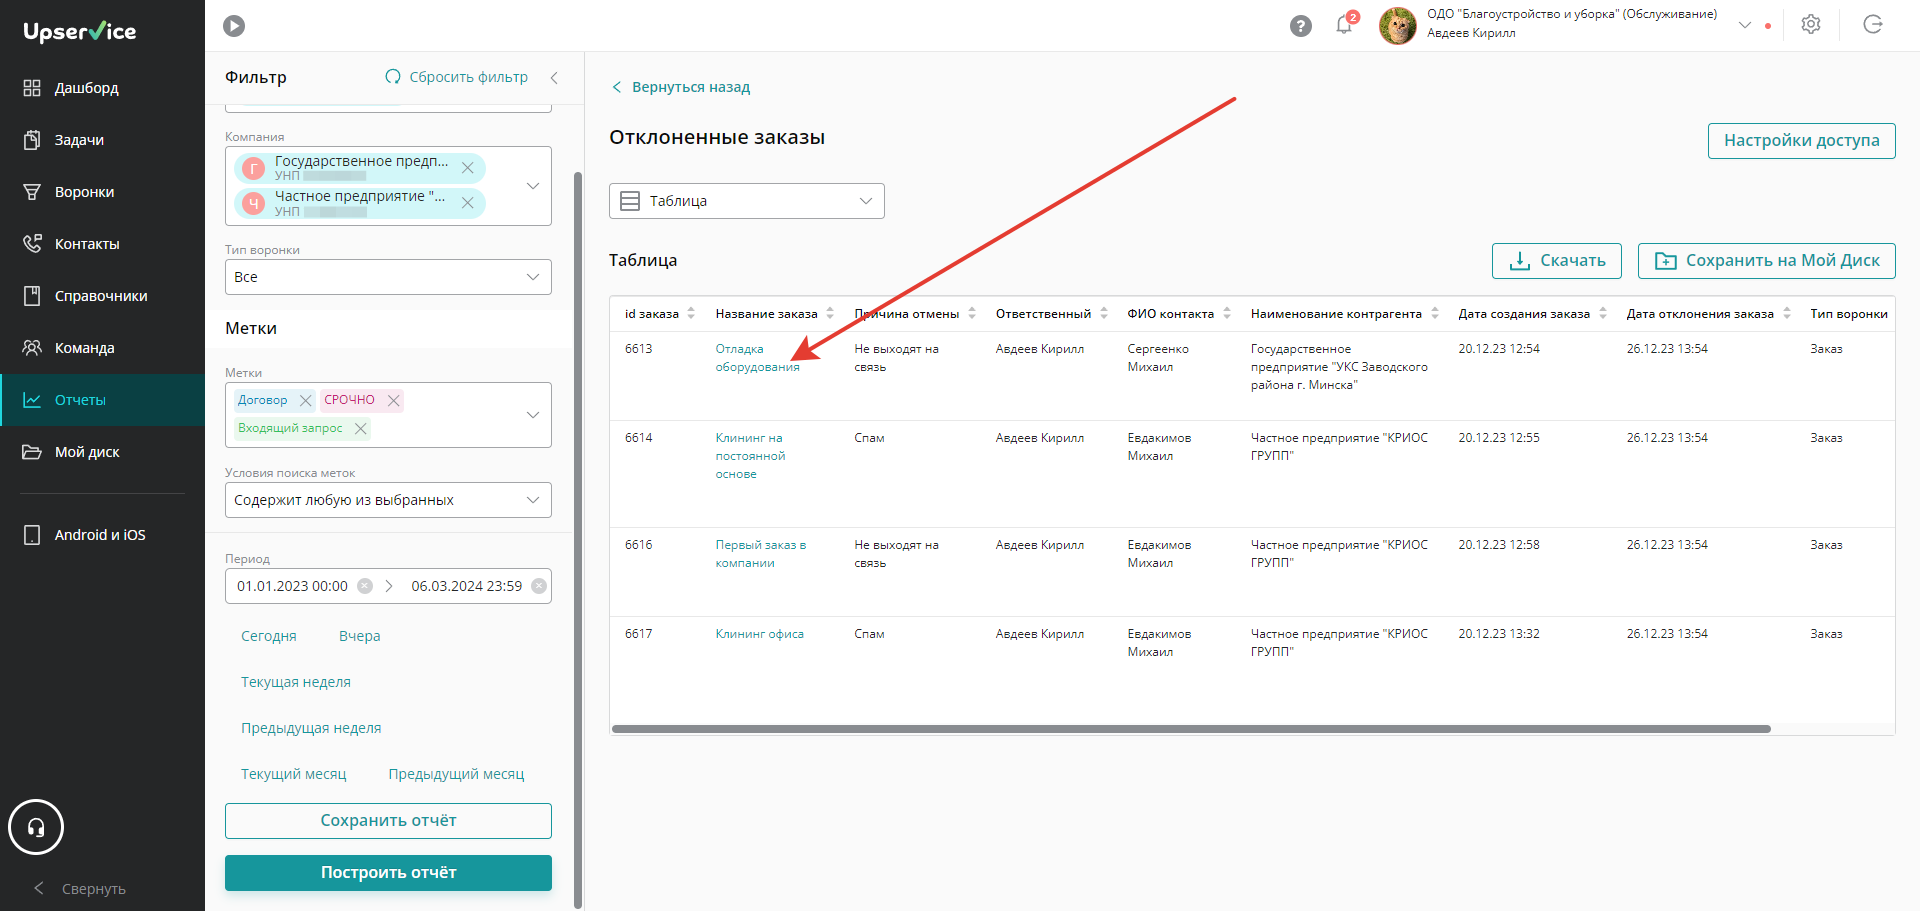Open the Задачи section
1920x911 pixels.
coord(102,140)
